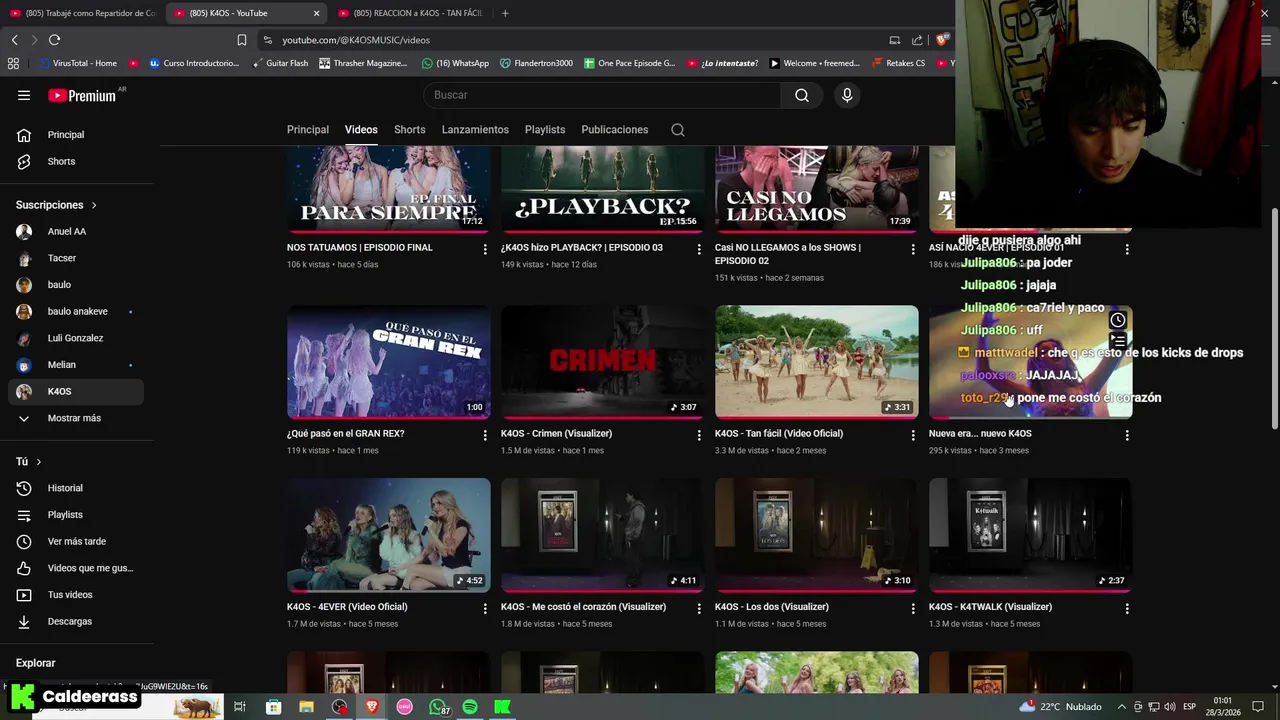Viewport: 1280px width, 720px height.
Task: Open Spotify from the taskbar
Action: point(470,707)
